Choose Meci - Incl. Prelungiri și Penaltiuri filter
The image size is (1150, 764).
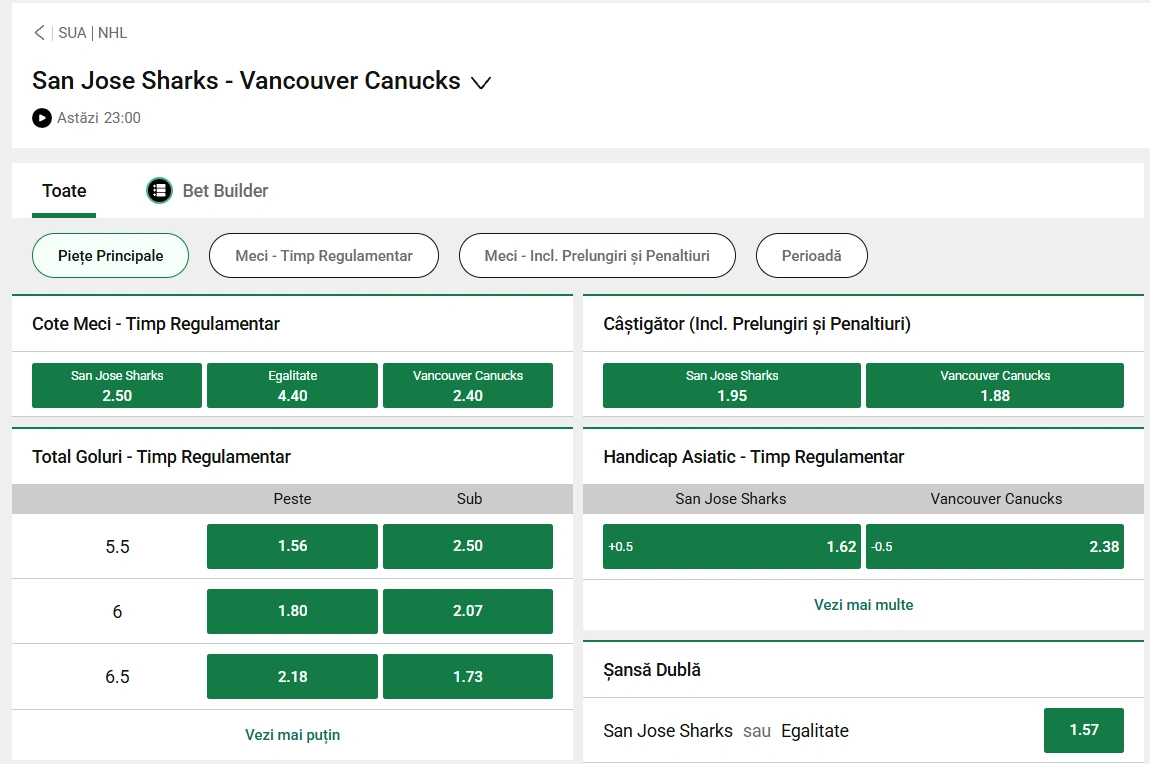(x=597, y=255)
